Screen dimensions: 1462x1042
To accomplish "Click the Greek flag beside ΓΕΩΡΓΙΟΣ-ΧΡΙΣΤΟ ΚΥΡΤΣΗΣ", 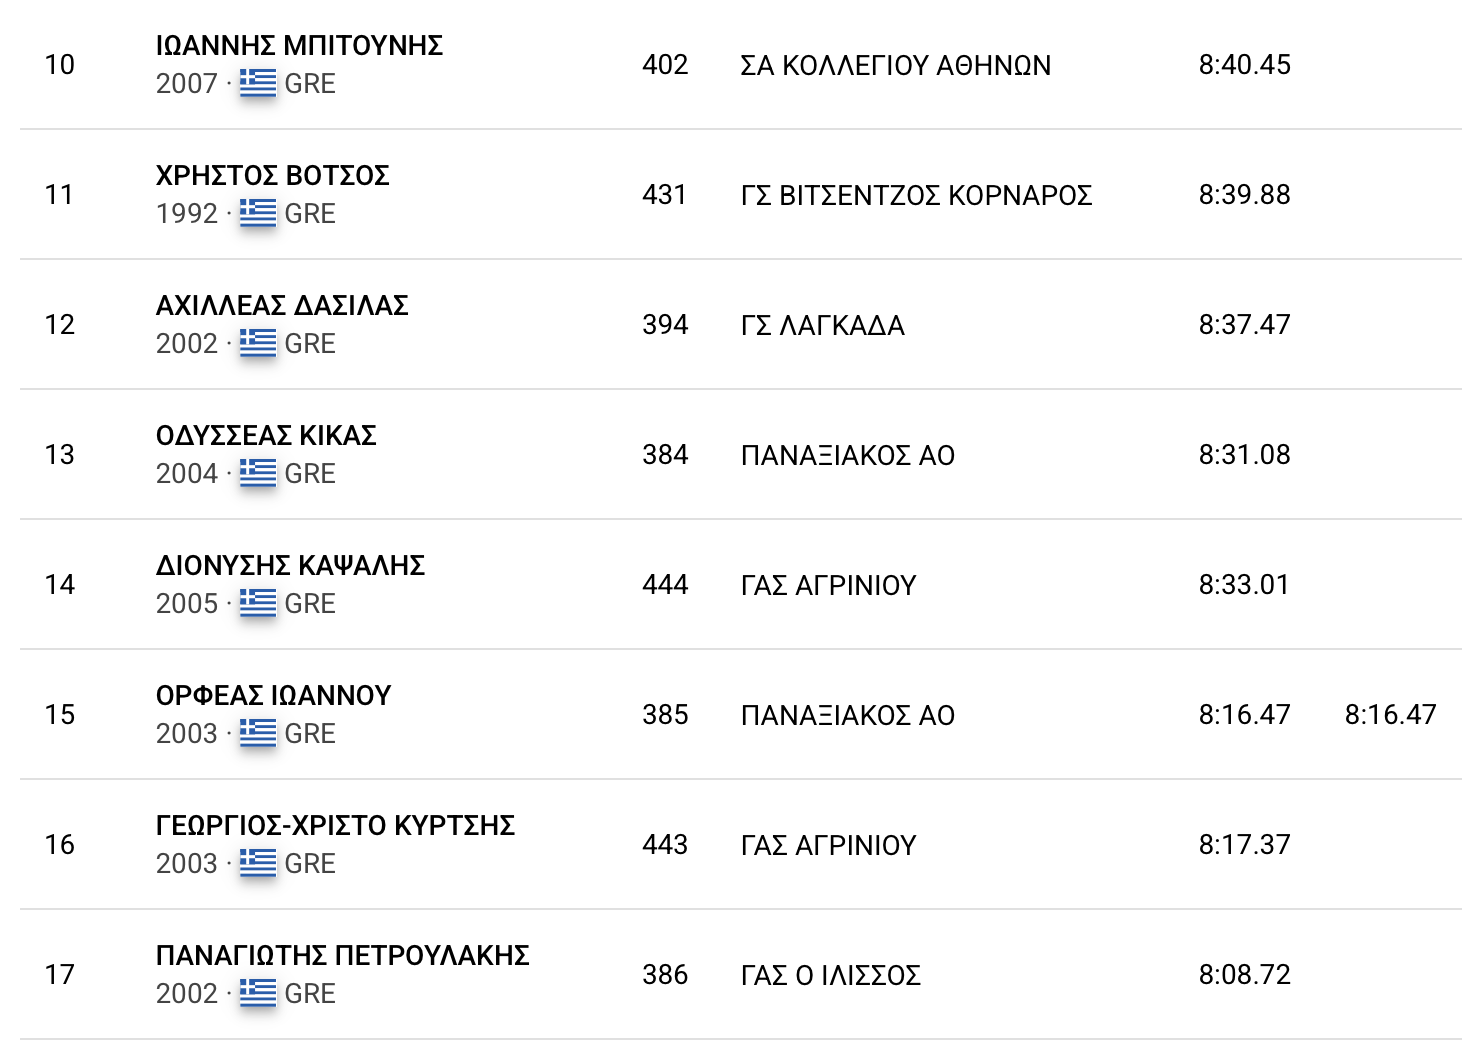I will point(258,863).
